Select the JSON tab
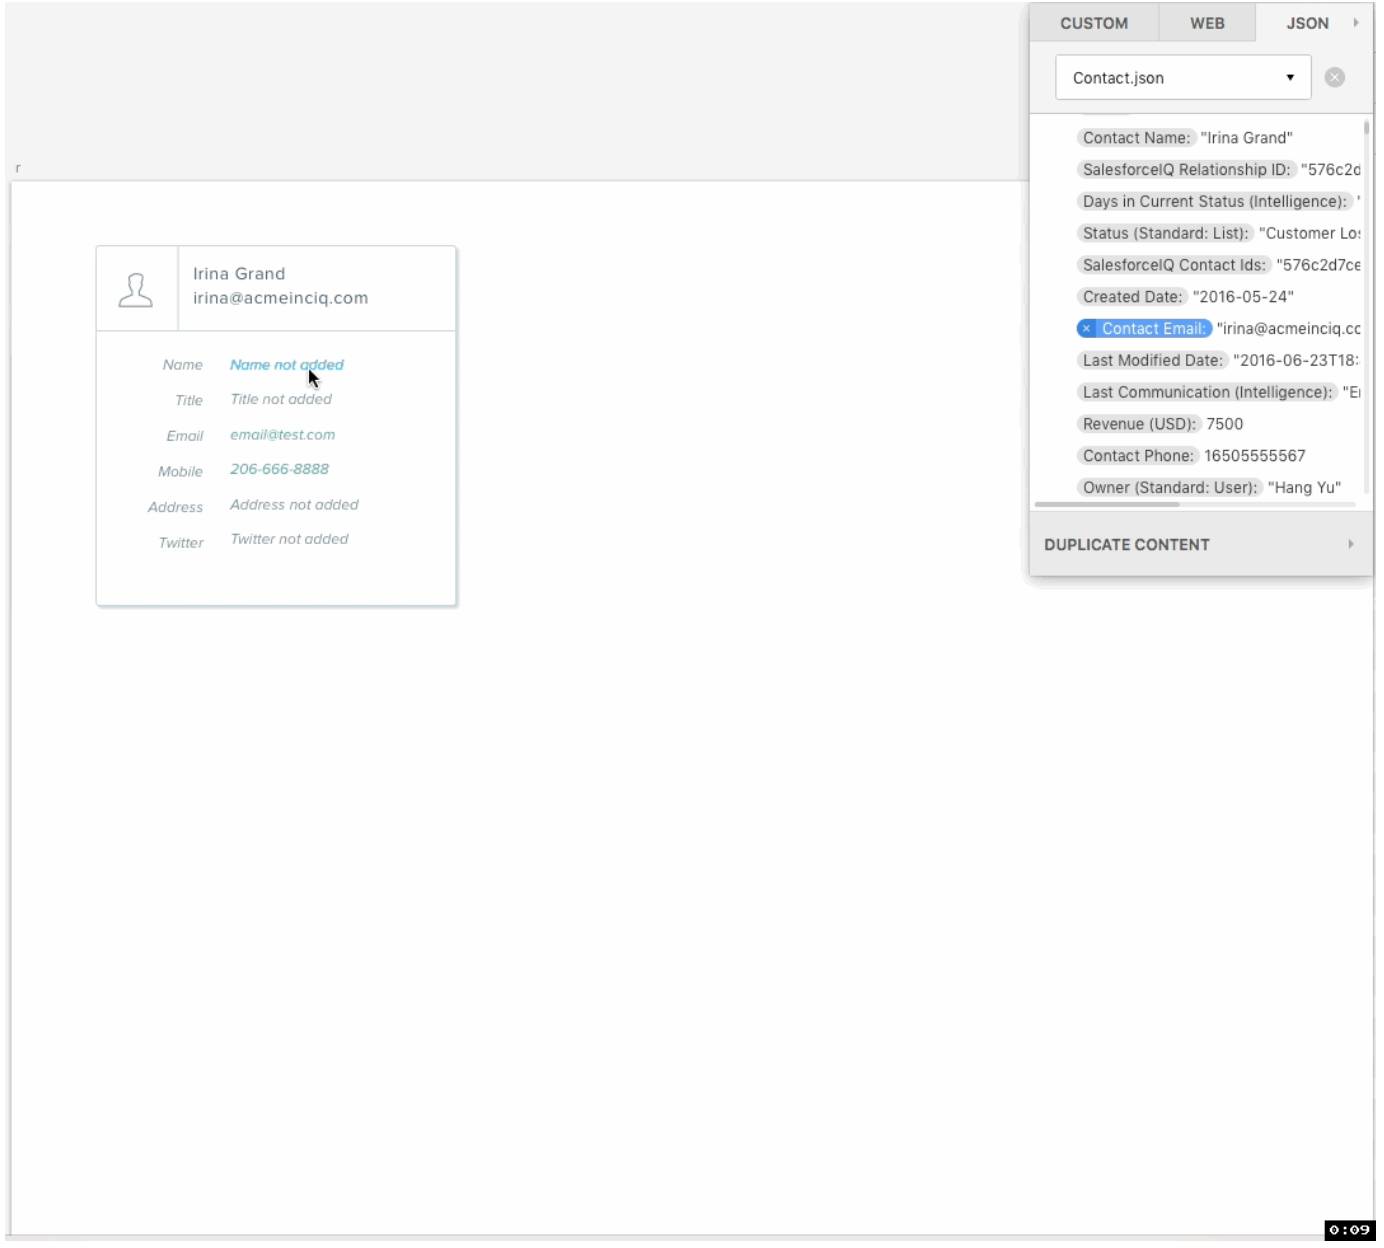Image resolution: width=1384 pixels, height=1248 pixels. (1307, 23)
